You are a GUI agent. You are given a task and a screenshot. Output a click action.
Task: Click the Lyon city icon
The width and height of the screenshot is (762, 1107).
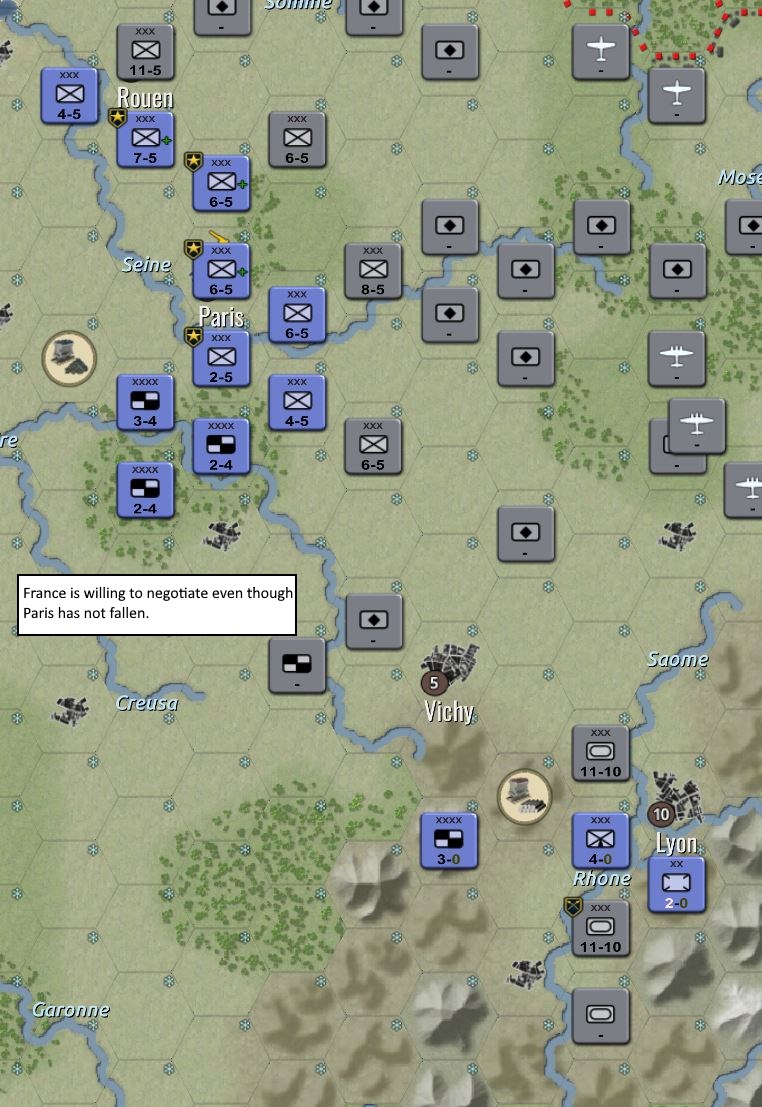pyautogui.click(x=677, y=798)
